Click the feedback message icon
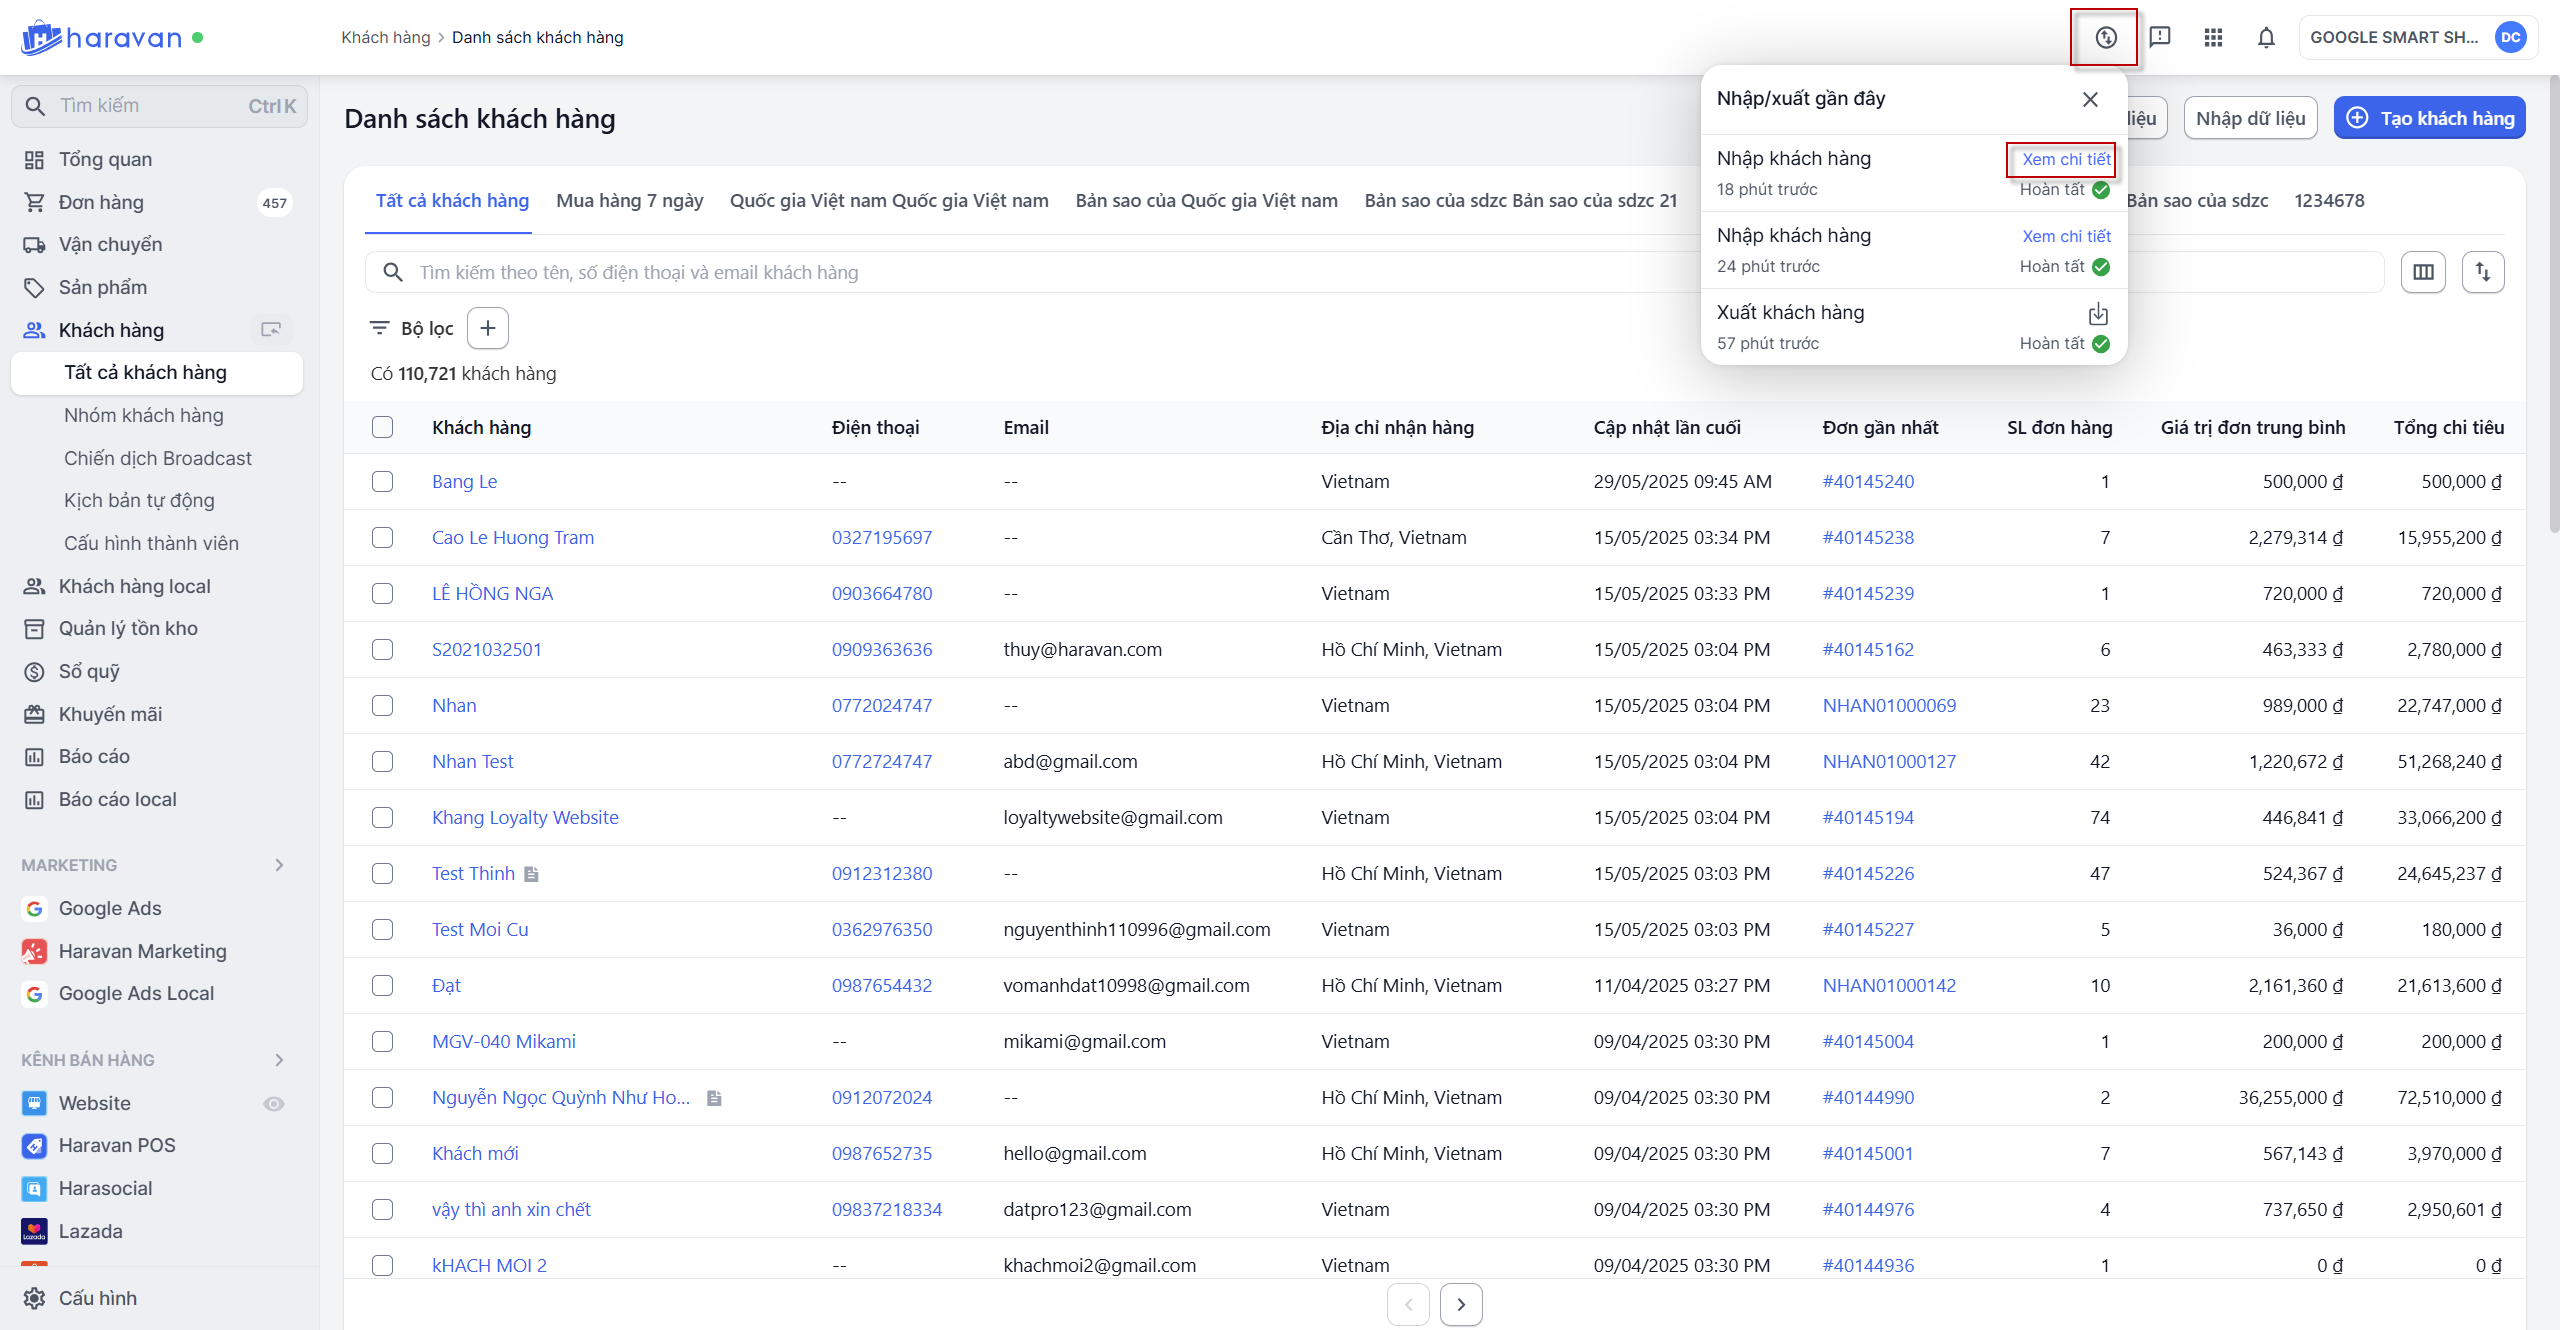 pos(2160,38)
